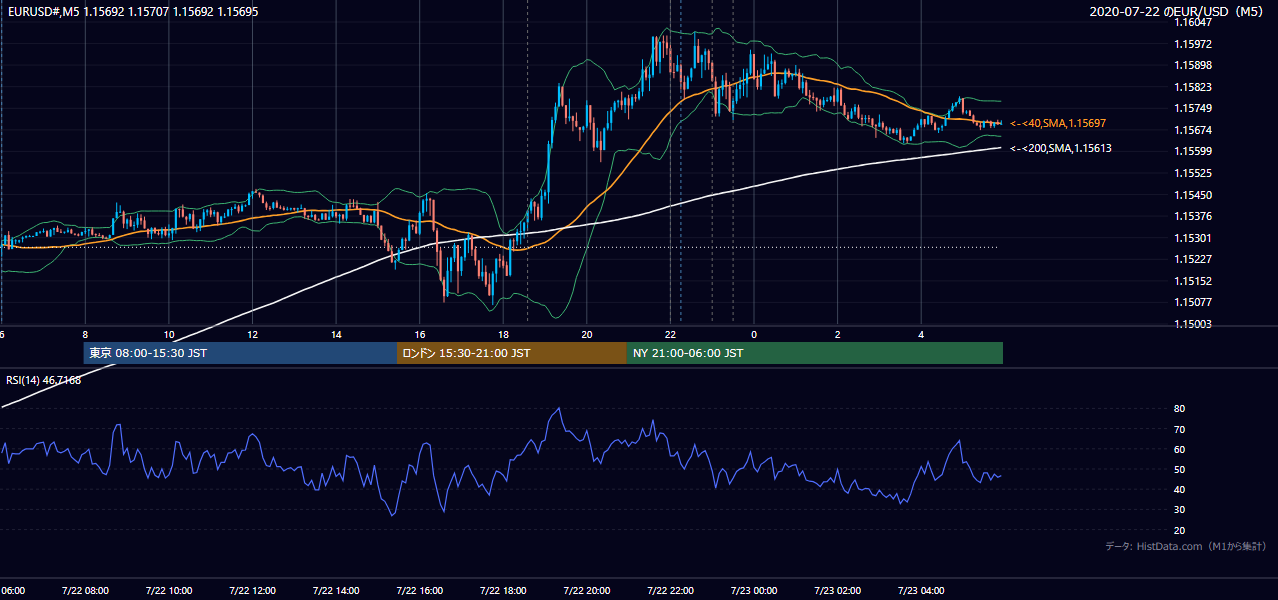Click the 1.15450 price axis label
The image size is (1278, 600).
coord(1193,195)
